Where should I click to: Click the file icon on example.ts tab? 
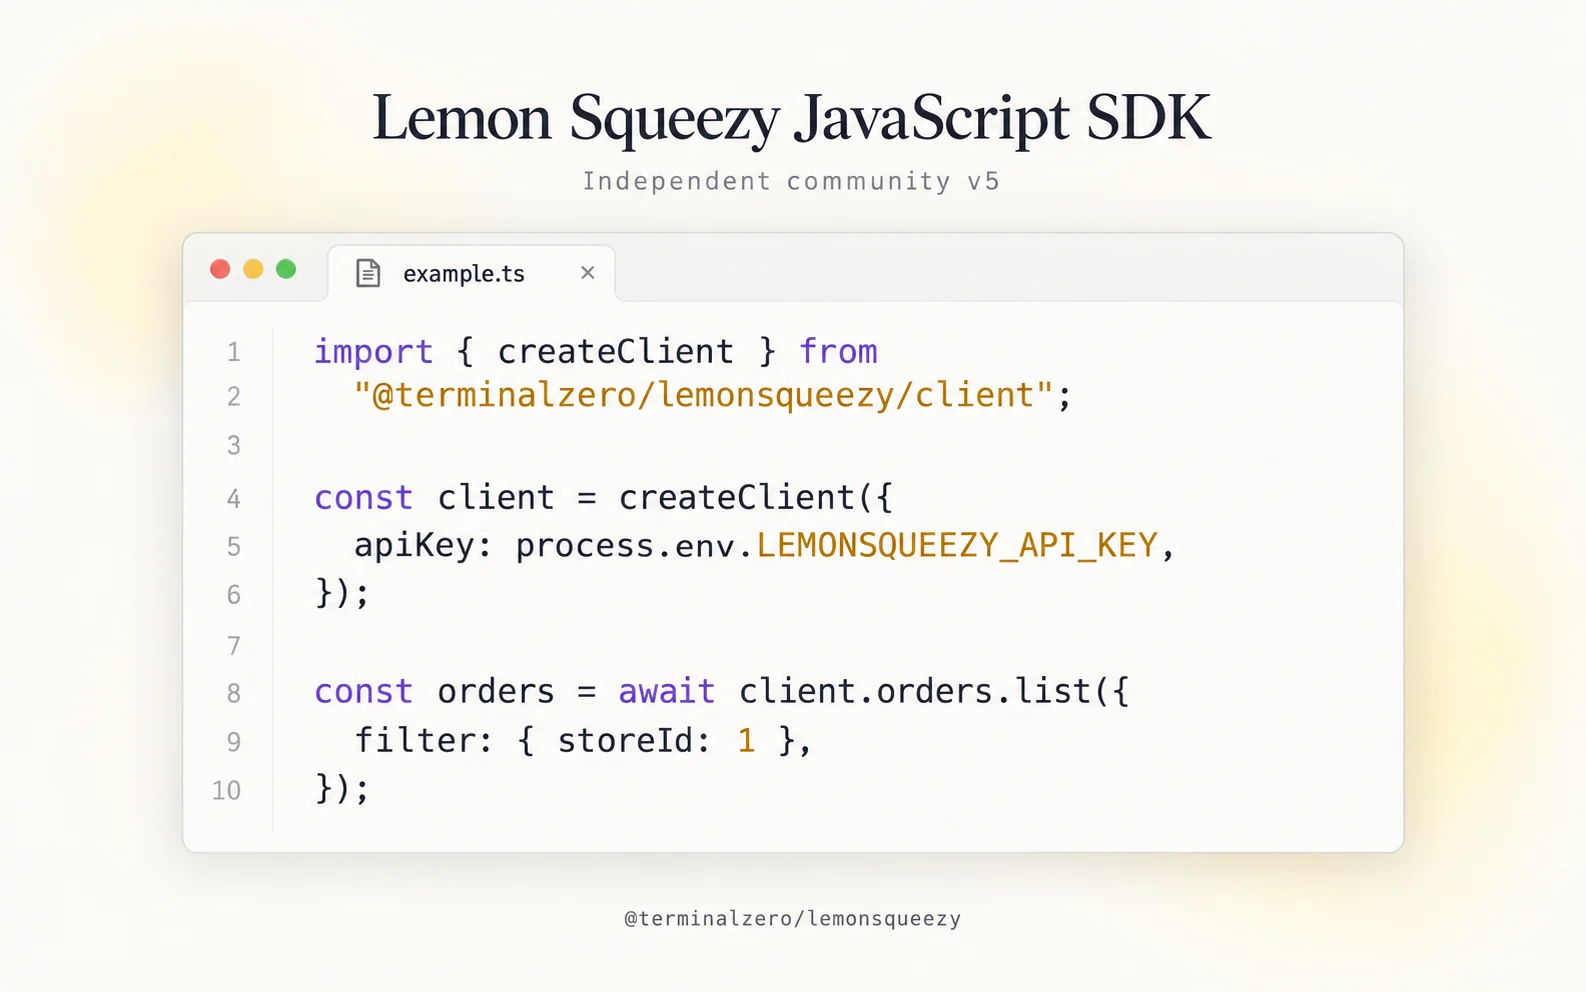pyautogui.click(x=368, y=273)
